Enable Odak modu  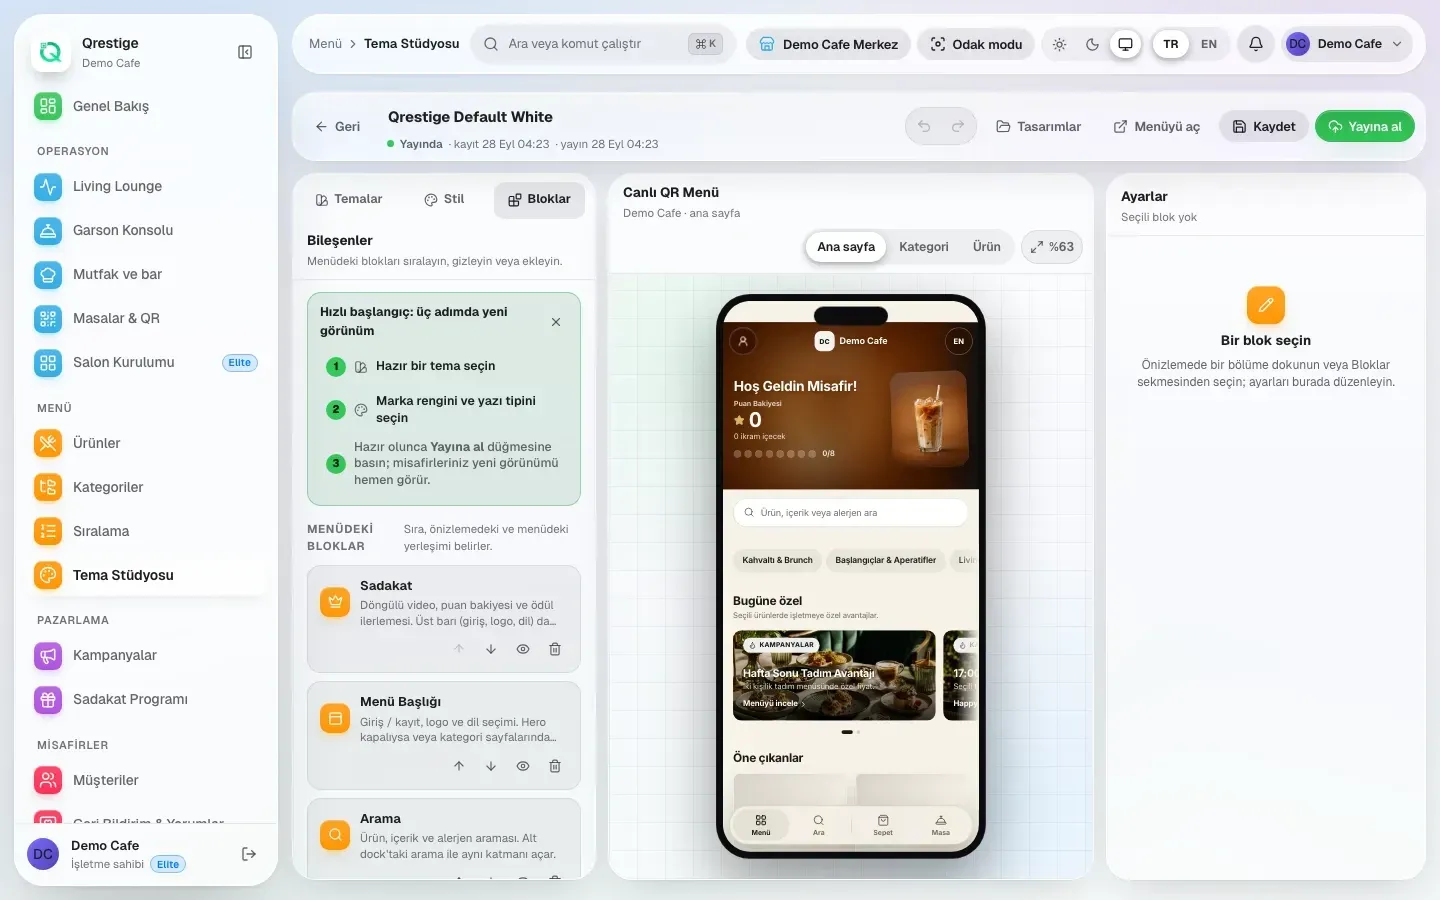click(976, 44)
